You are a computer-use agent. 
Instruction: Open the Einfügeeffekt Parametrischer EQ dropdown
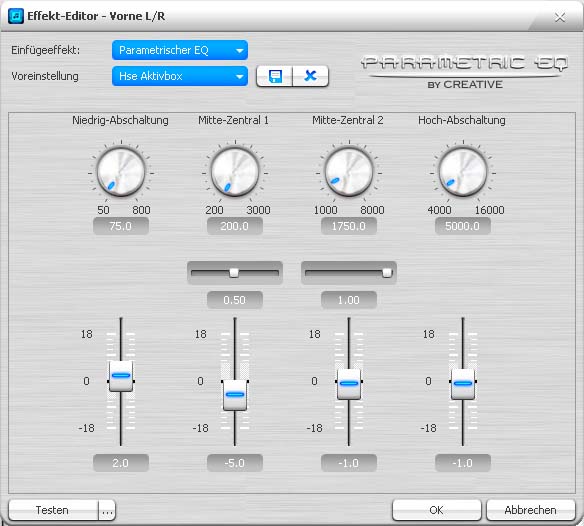point(180,50)
